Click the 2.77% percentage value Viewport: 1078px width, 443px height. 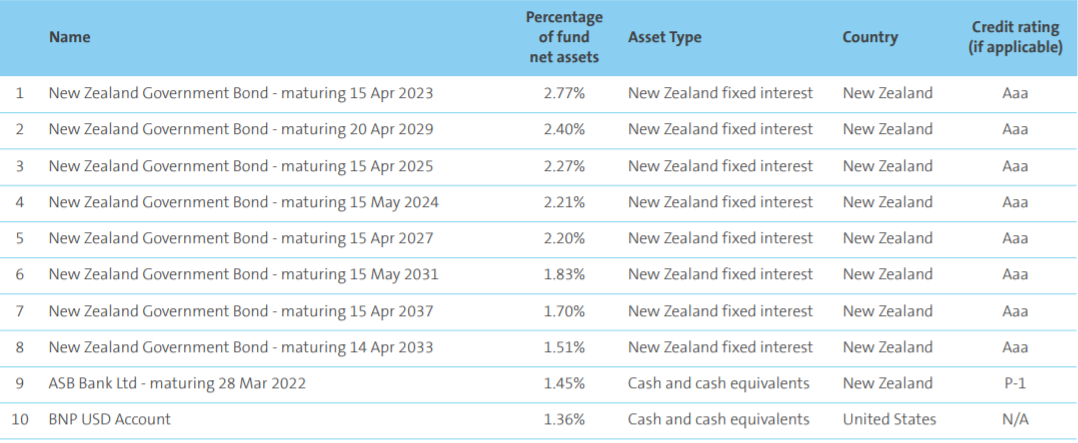[x=564, y=93]
